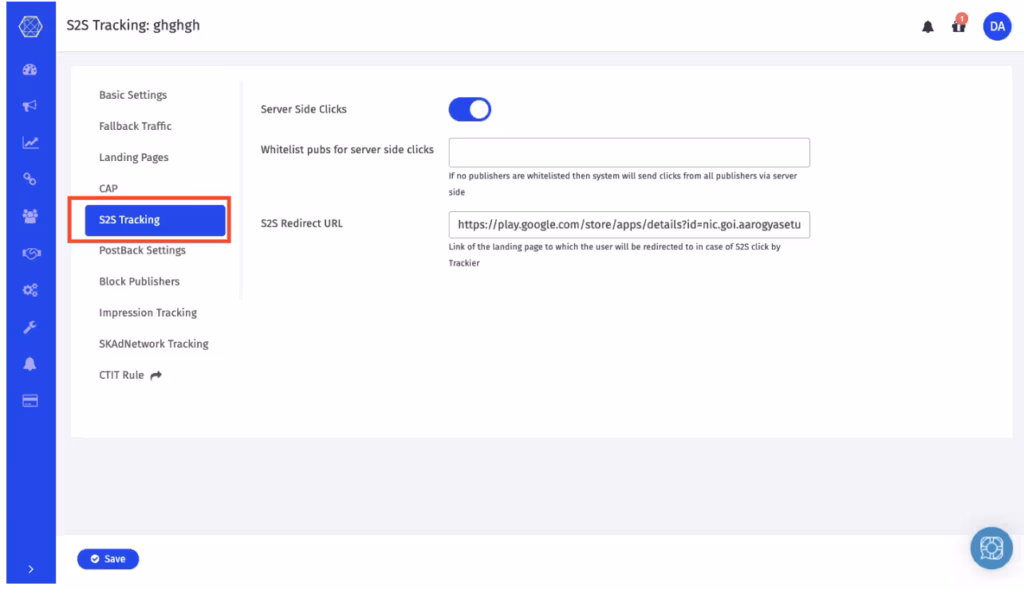Select the S2S Tracking tab
Screen dimensions: 1024x590
click(x=155, y=220)
